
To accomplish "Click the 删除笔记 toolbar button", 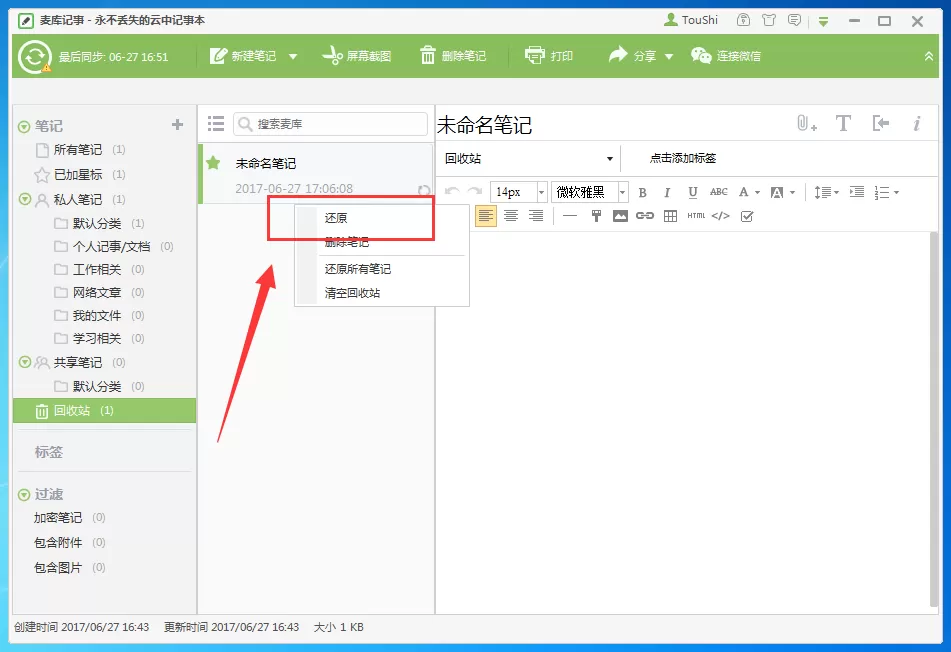I will coord(453,56).
